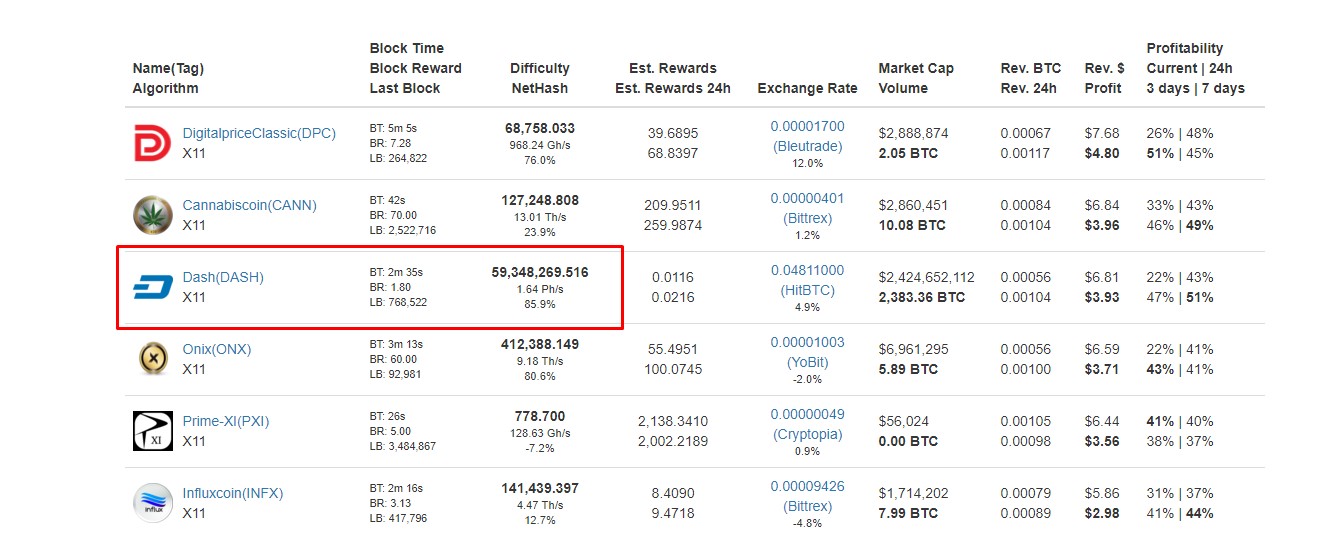Image resolution: width=1318 pixels, height=539 pixels.
Task: Open the Bittrex link for Influxcoin
Action: 807,506
